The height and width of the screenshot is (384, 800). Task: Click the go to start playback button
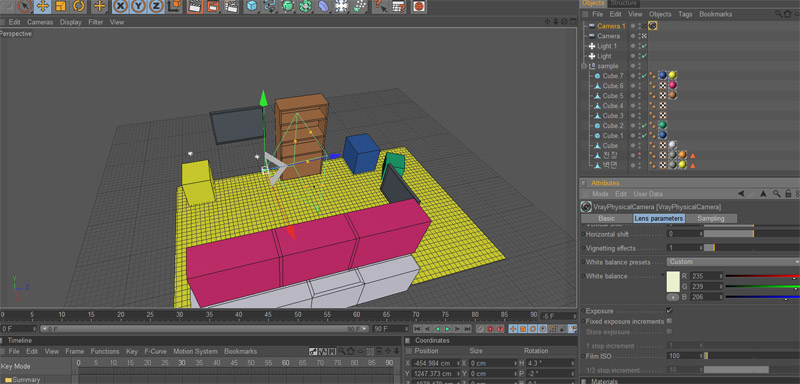point(417,329)
